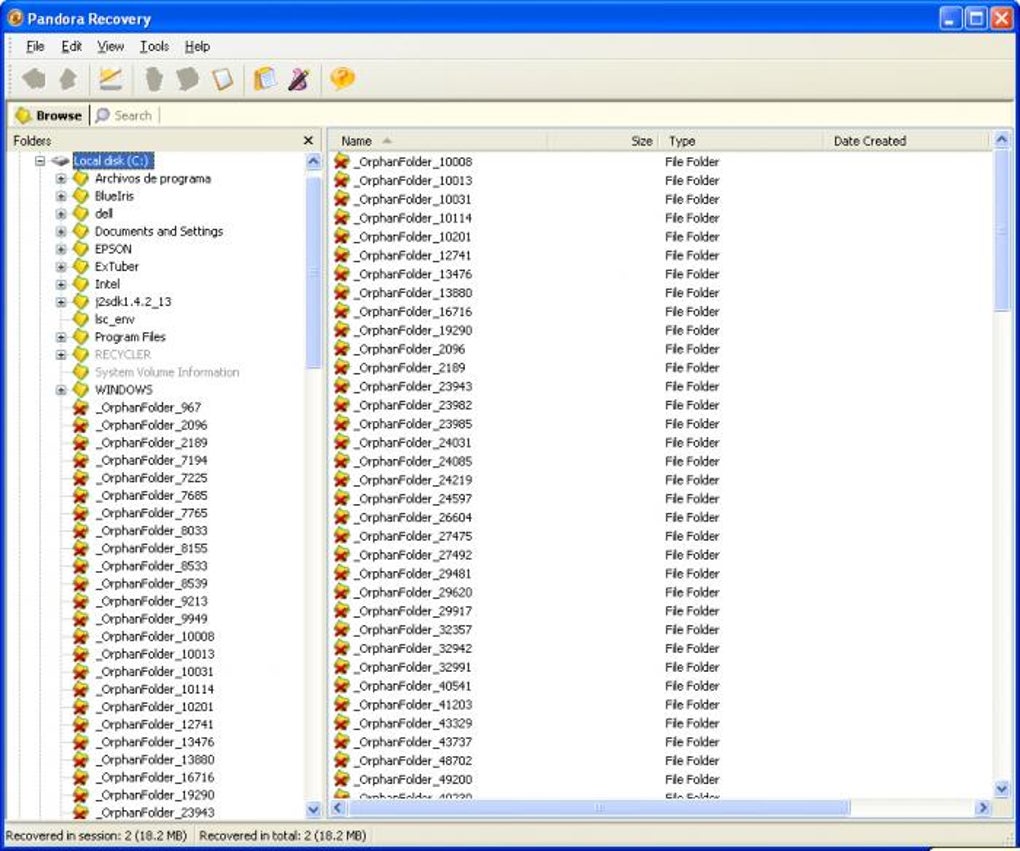Click deleted icon of _OrphanFolder_49200 in list
The width and height of the screenshot is (1020, 851).
pos(342,779)
